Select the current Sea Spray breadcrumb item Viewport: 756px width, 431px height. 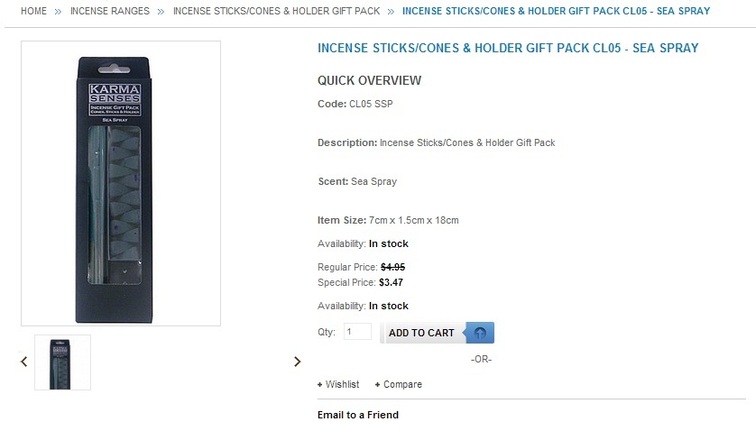[556, 11]
